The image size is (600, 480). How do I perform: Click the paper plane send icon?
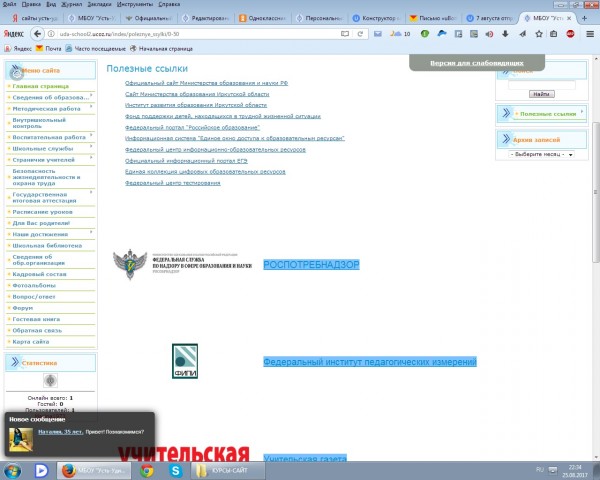pyautogui.click(x=522, y=34)
